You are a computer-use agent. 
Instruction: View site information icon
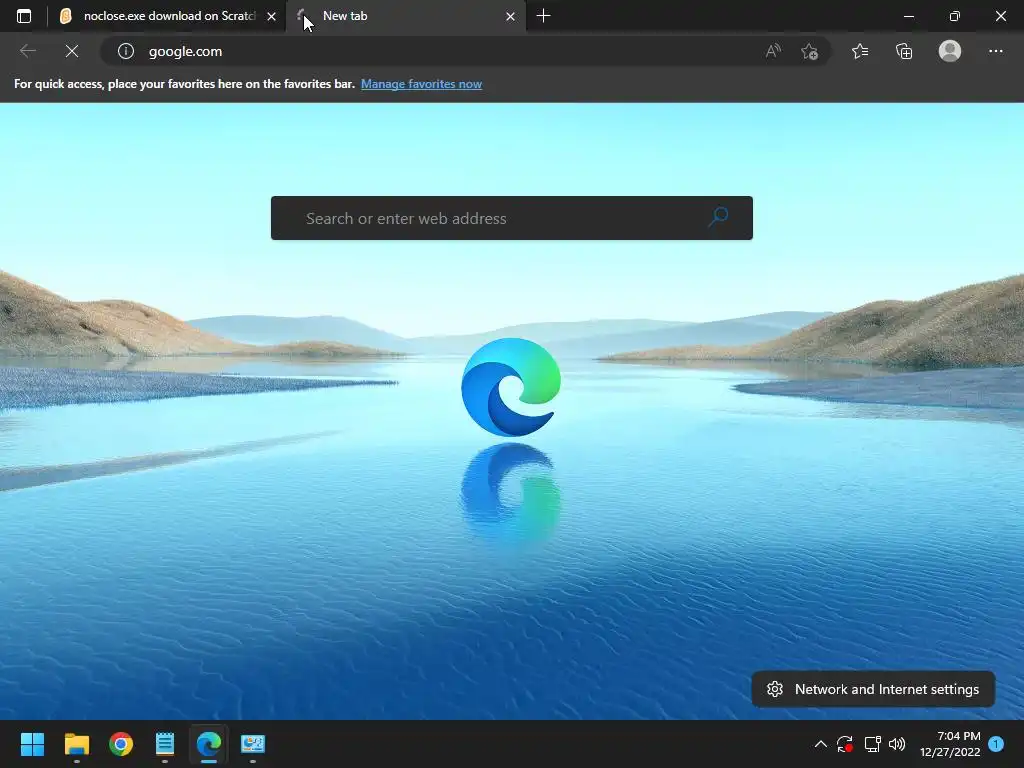[x=125, y=51]
